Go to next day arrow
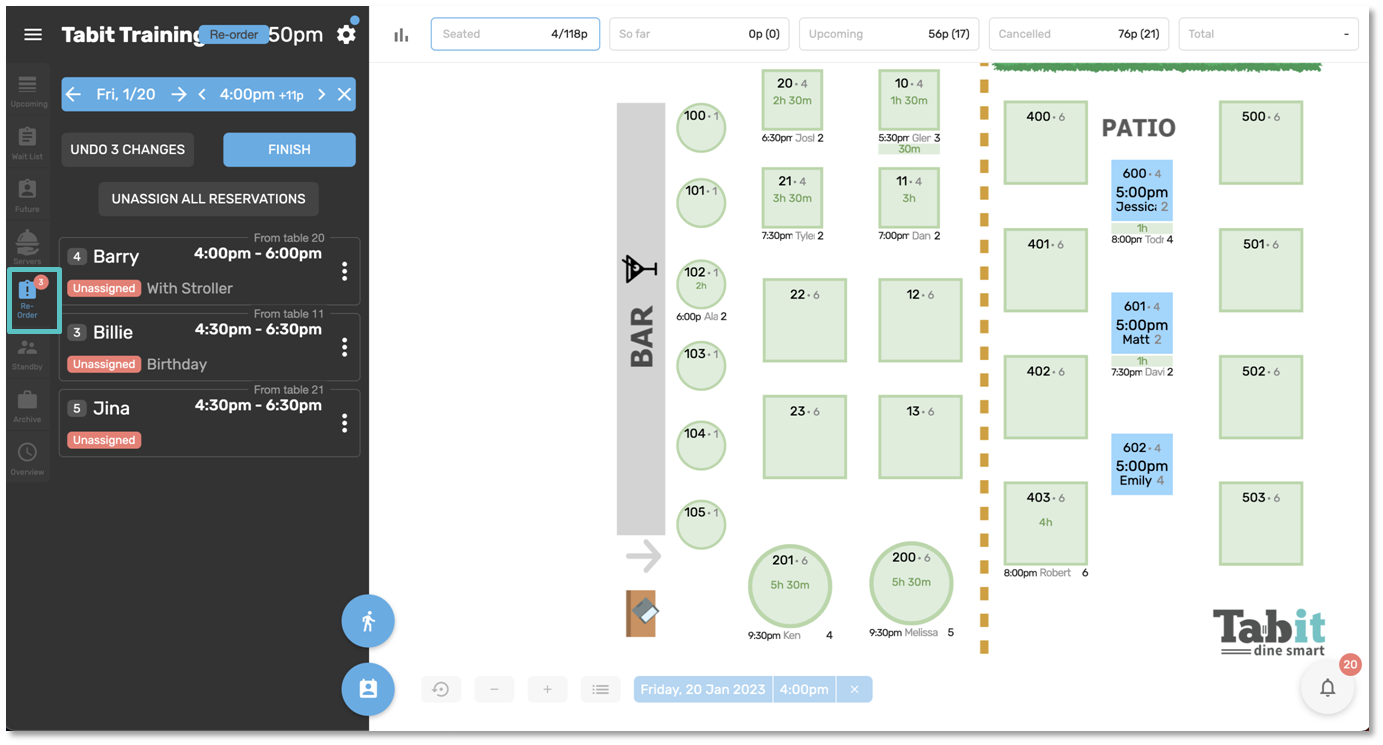1383x745 pixels. [x=178, y=94]
